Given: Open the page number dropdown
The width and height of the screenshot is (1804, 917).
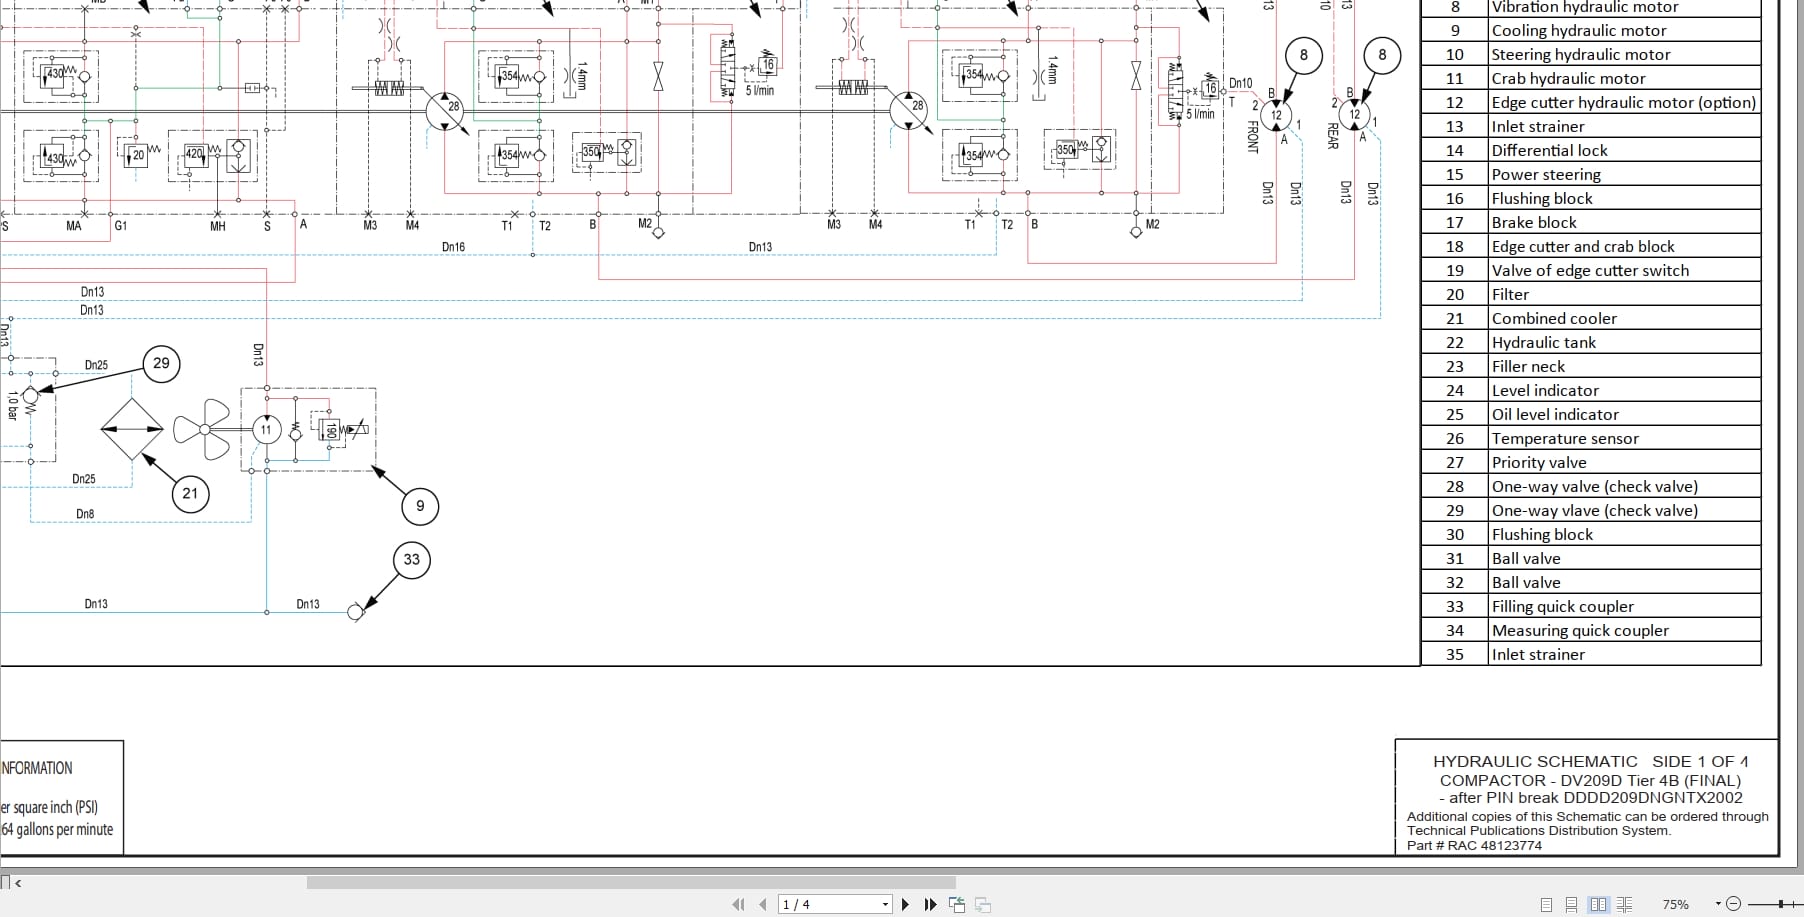Looking at the screenshot, I should click(885, 904).
